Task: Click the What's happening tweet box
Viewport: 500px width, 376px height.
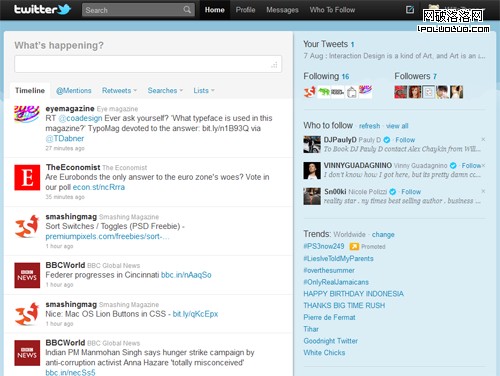Action: (x=148, y=64)
